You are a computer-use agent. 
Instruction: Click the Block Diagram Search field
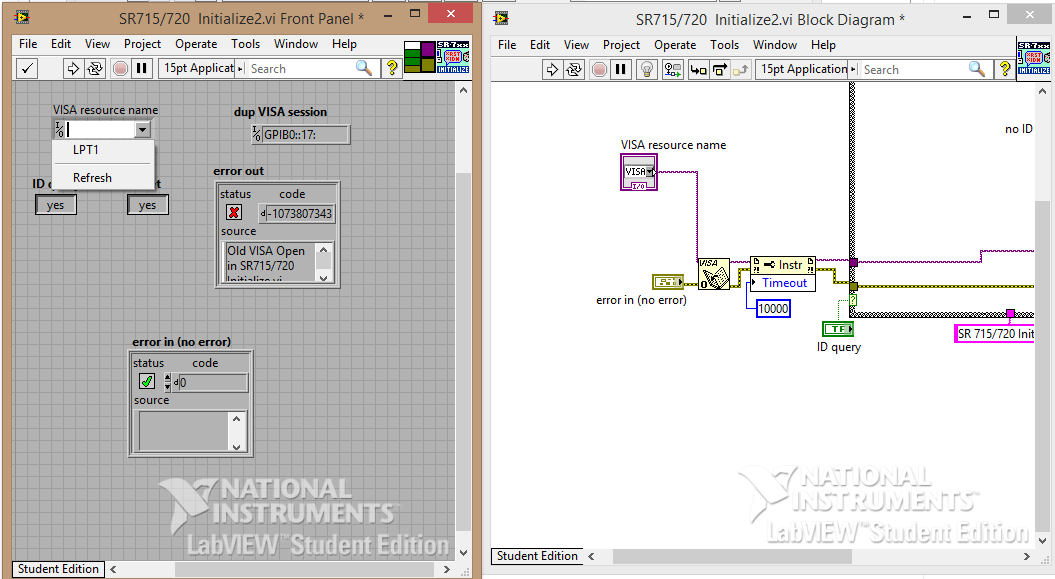[914, 69]
